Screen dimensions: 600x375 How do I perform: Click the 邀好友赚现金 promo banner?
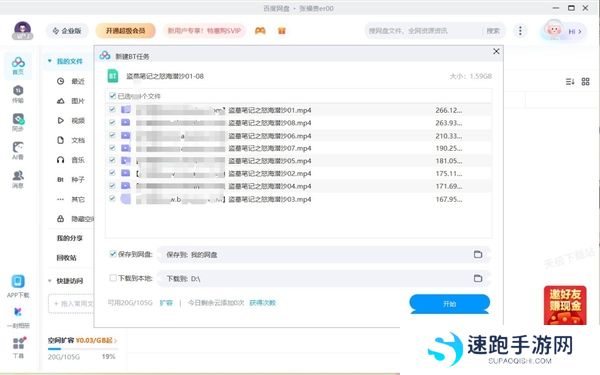[565, 305]
